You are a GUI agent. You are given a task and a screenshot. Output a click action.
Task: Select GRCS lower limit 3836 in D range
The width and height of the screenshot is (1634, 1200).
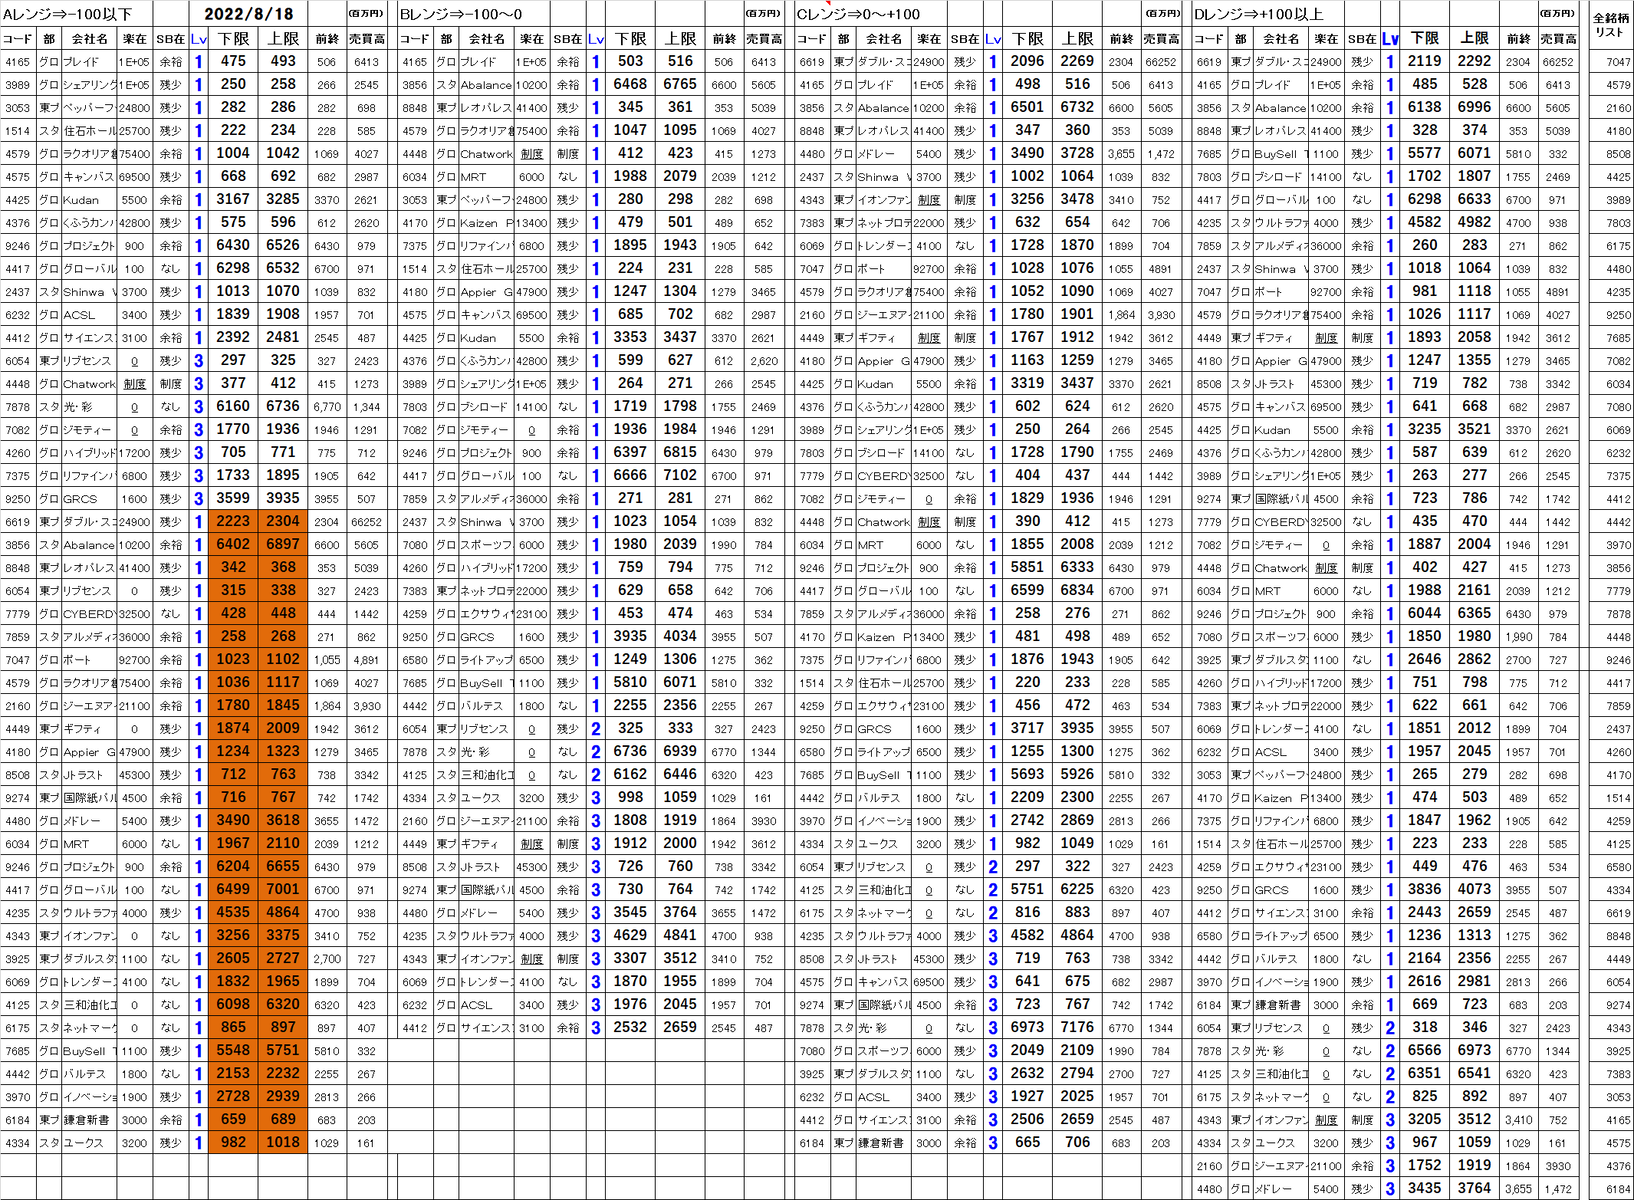(1424, 889)
